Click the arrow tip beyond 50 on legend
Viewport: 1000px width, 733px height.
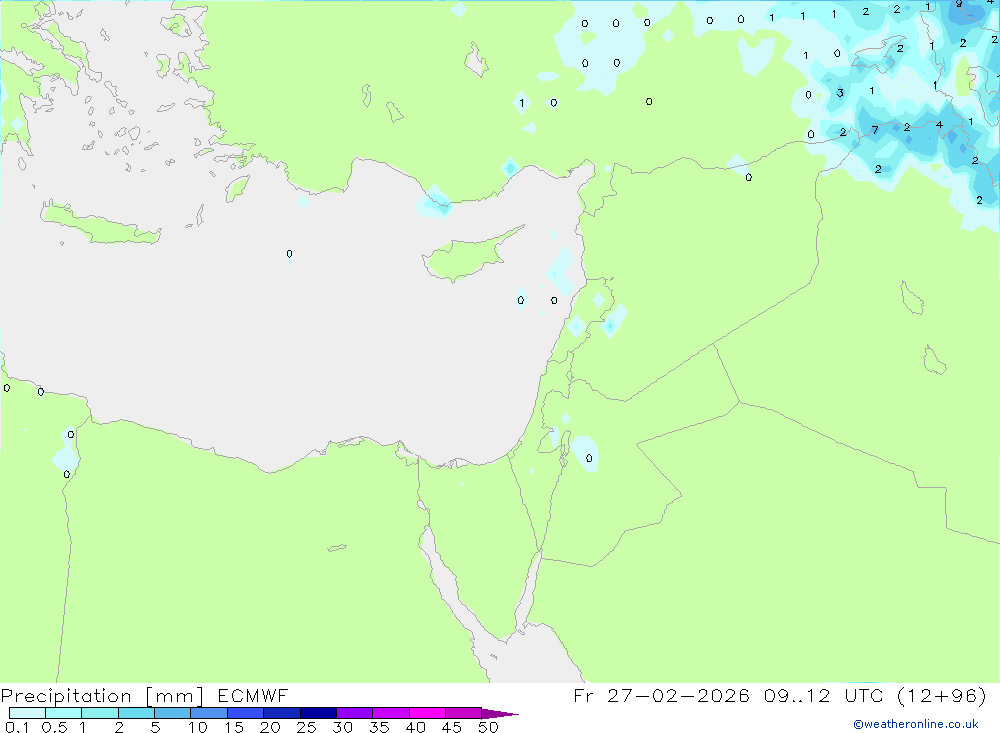pos(500,713)
